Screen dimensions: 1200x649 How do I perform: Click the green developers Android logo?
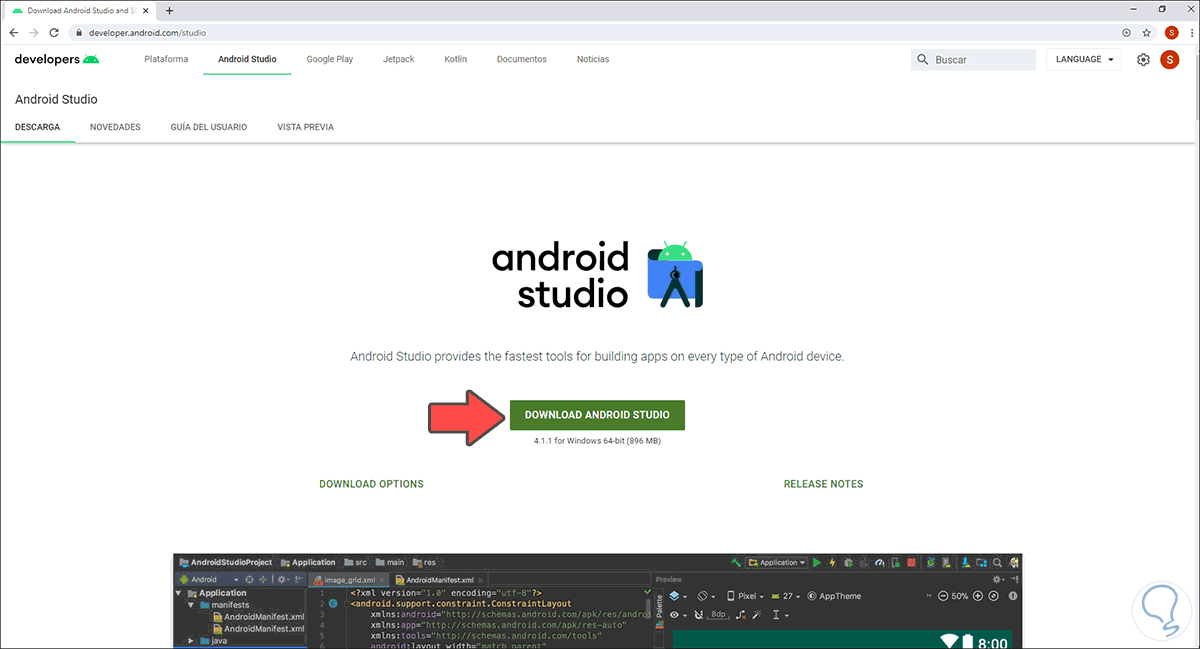pyautogui.click(x=89, y=59)
